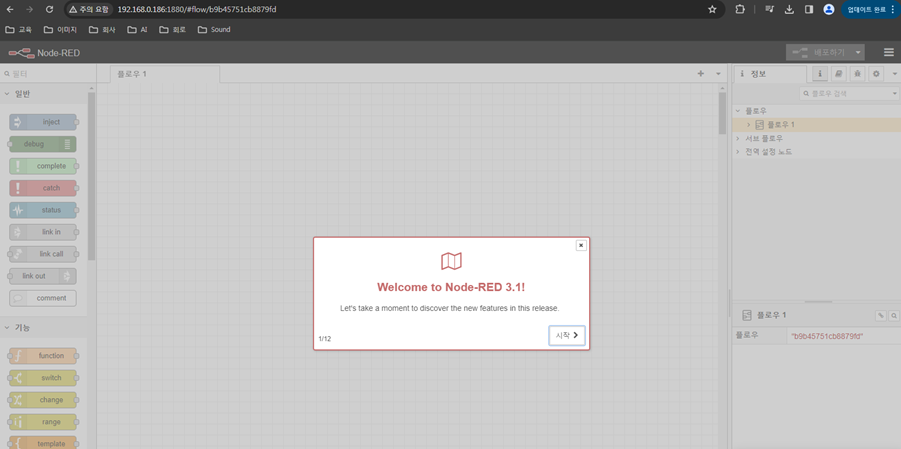Choose the change node in the palette
The width and height of the screenshot is (901, 449).
[x=43, y=400]
